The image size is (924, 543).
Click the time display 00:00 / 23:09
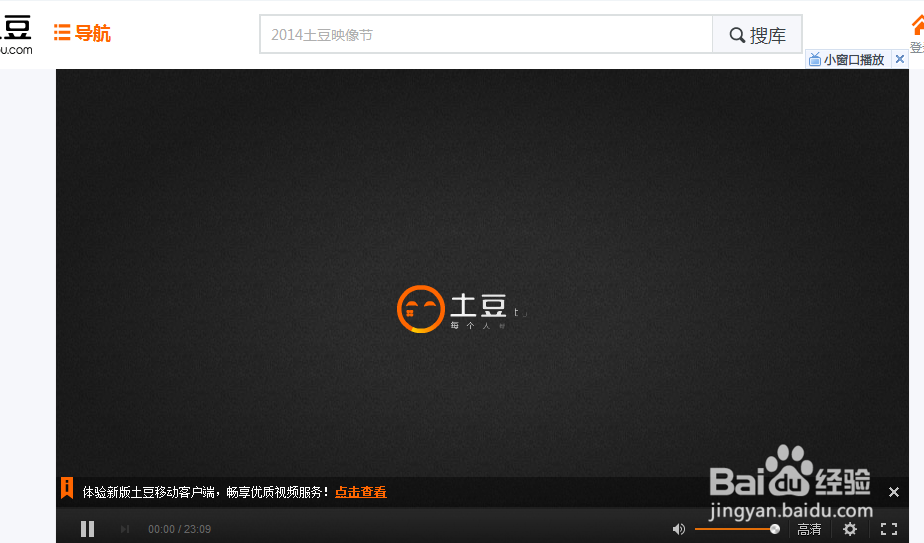pyautogui.click(x=179, y=529)
